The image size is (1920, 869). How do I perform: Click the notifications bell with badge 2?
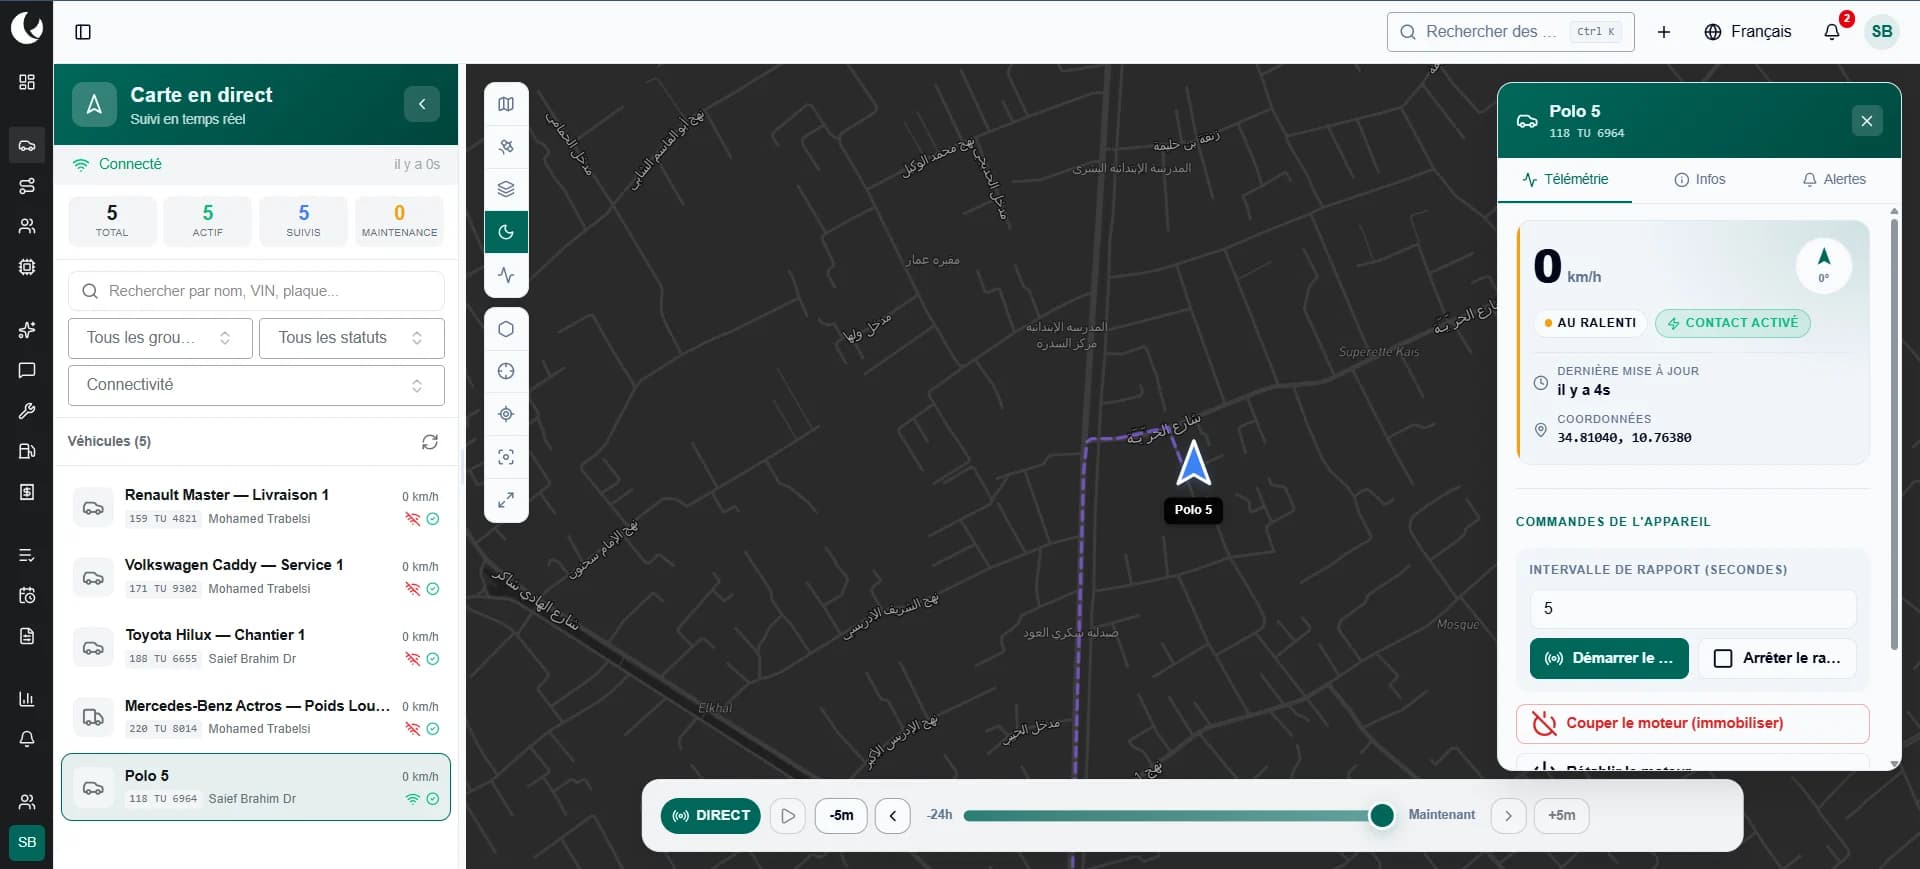1832,32
